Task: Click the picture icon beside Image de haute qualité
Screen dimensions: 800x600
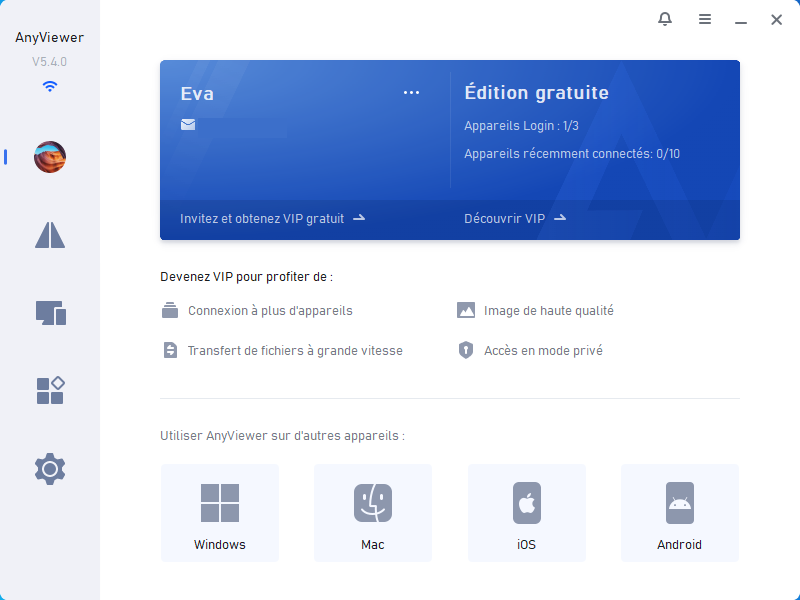Action: 466,310
